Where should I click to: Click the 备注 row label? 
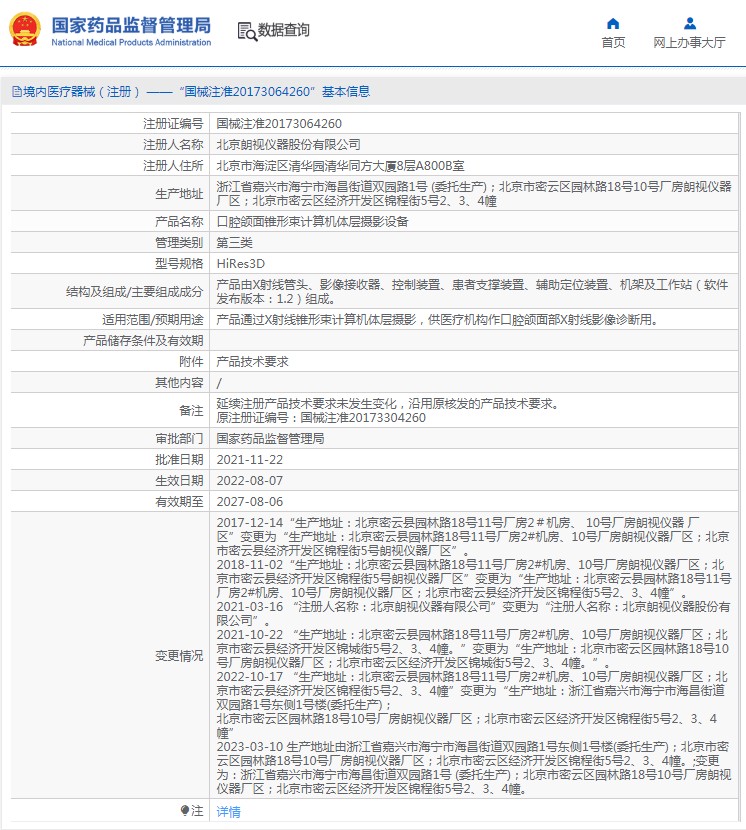coord(191,411)
